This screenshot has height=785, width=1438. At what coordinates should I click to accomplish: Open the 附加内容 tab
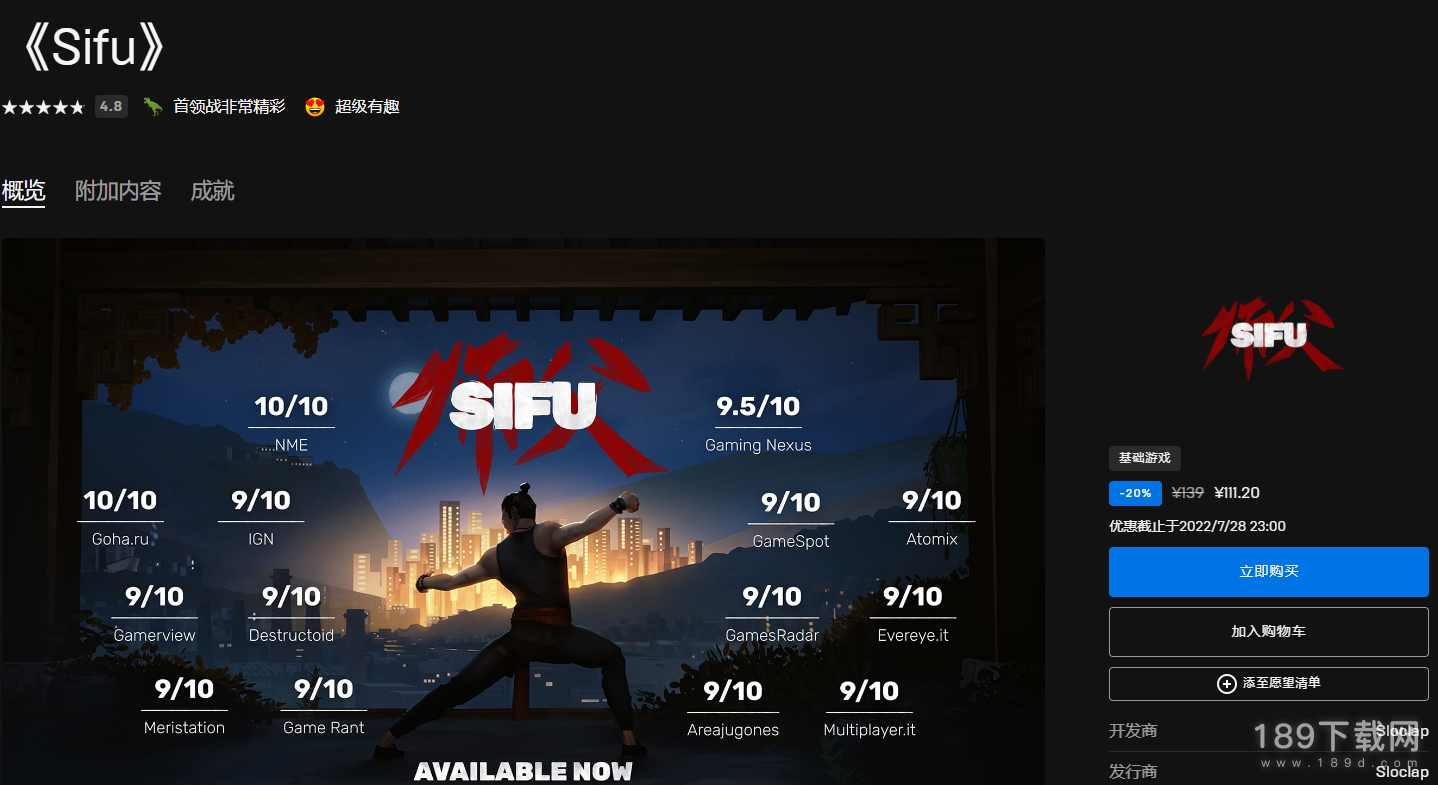118,191
